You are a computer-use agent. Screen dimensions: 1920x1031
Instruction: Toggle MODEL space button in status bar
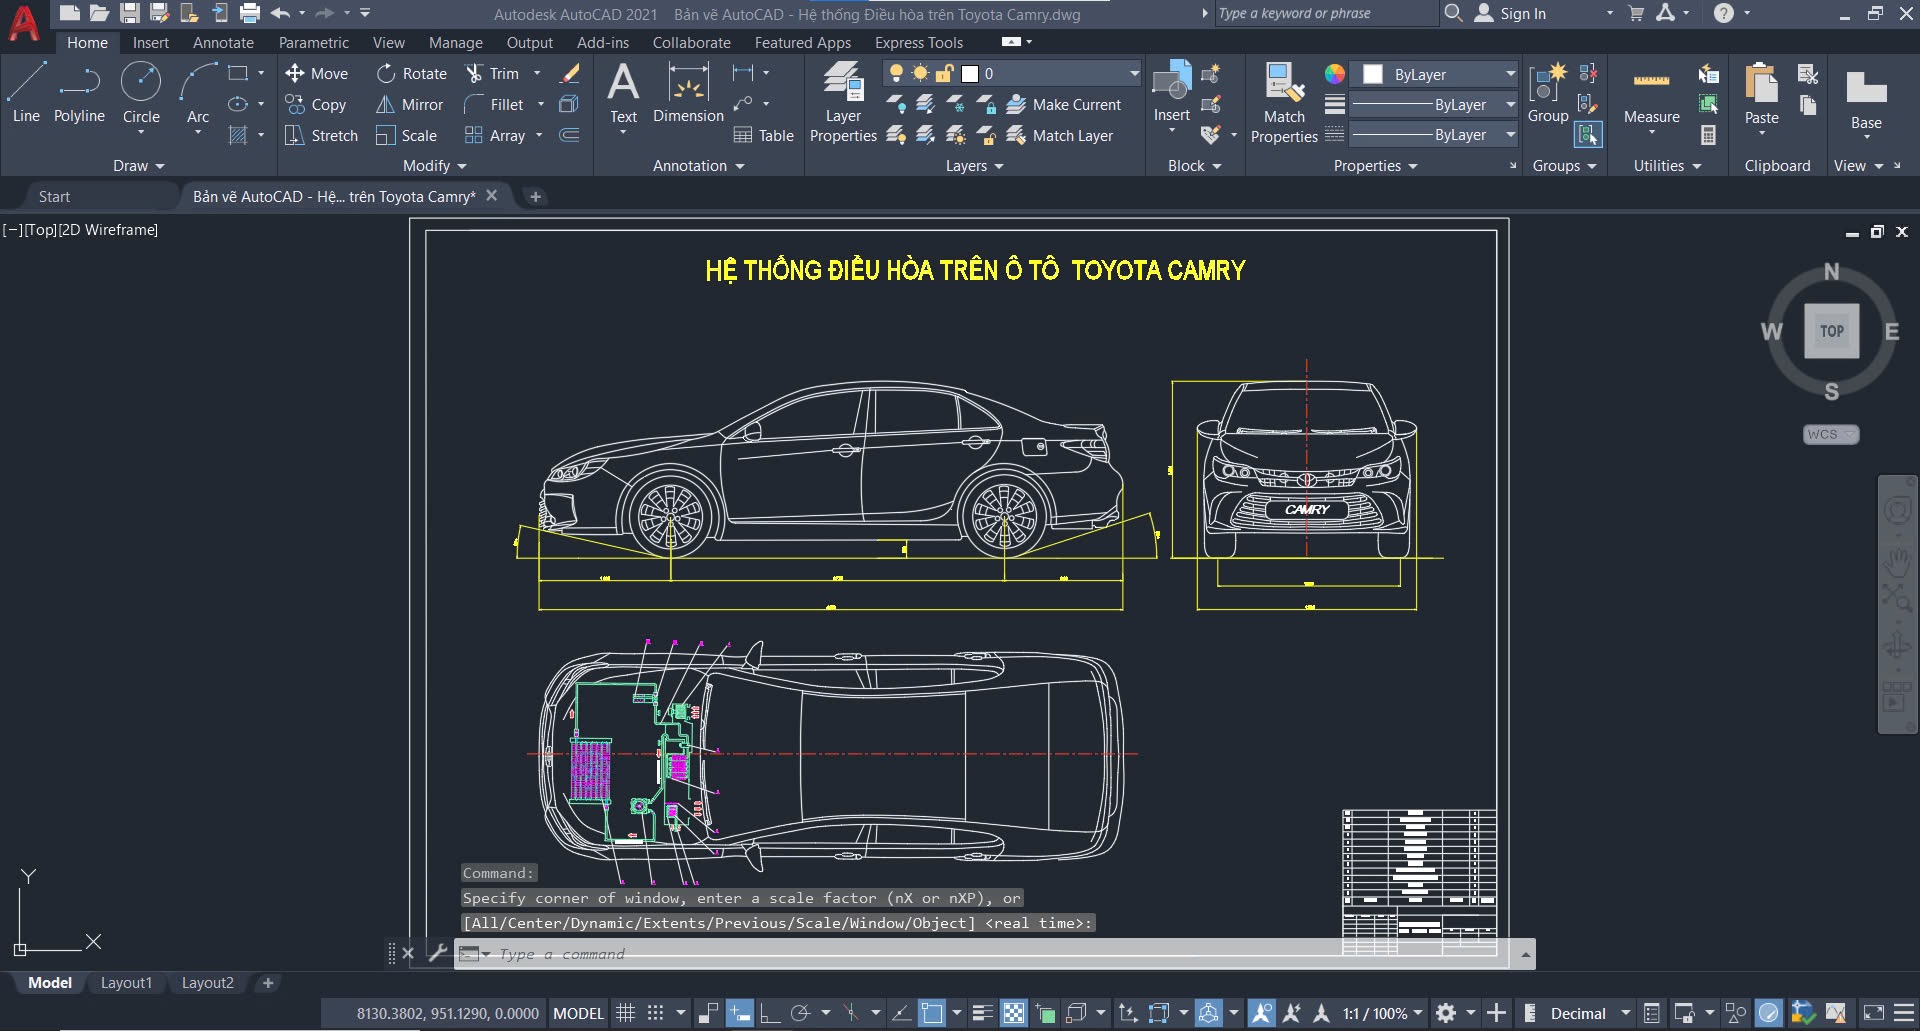click(578, 1013)
